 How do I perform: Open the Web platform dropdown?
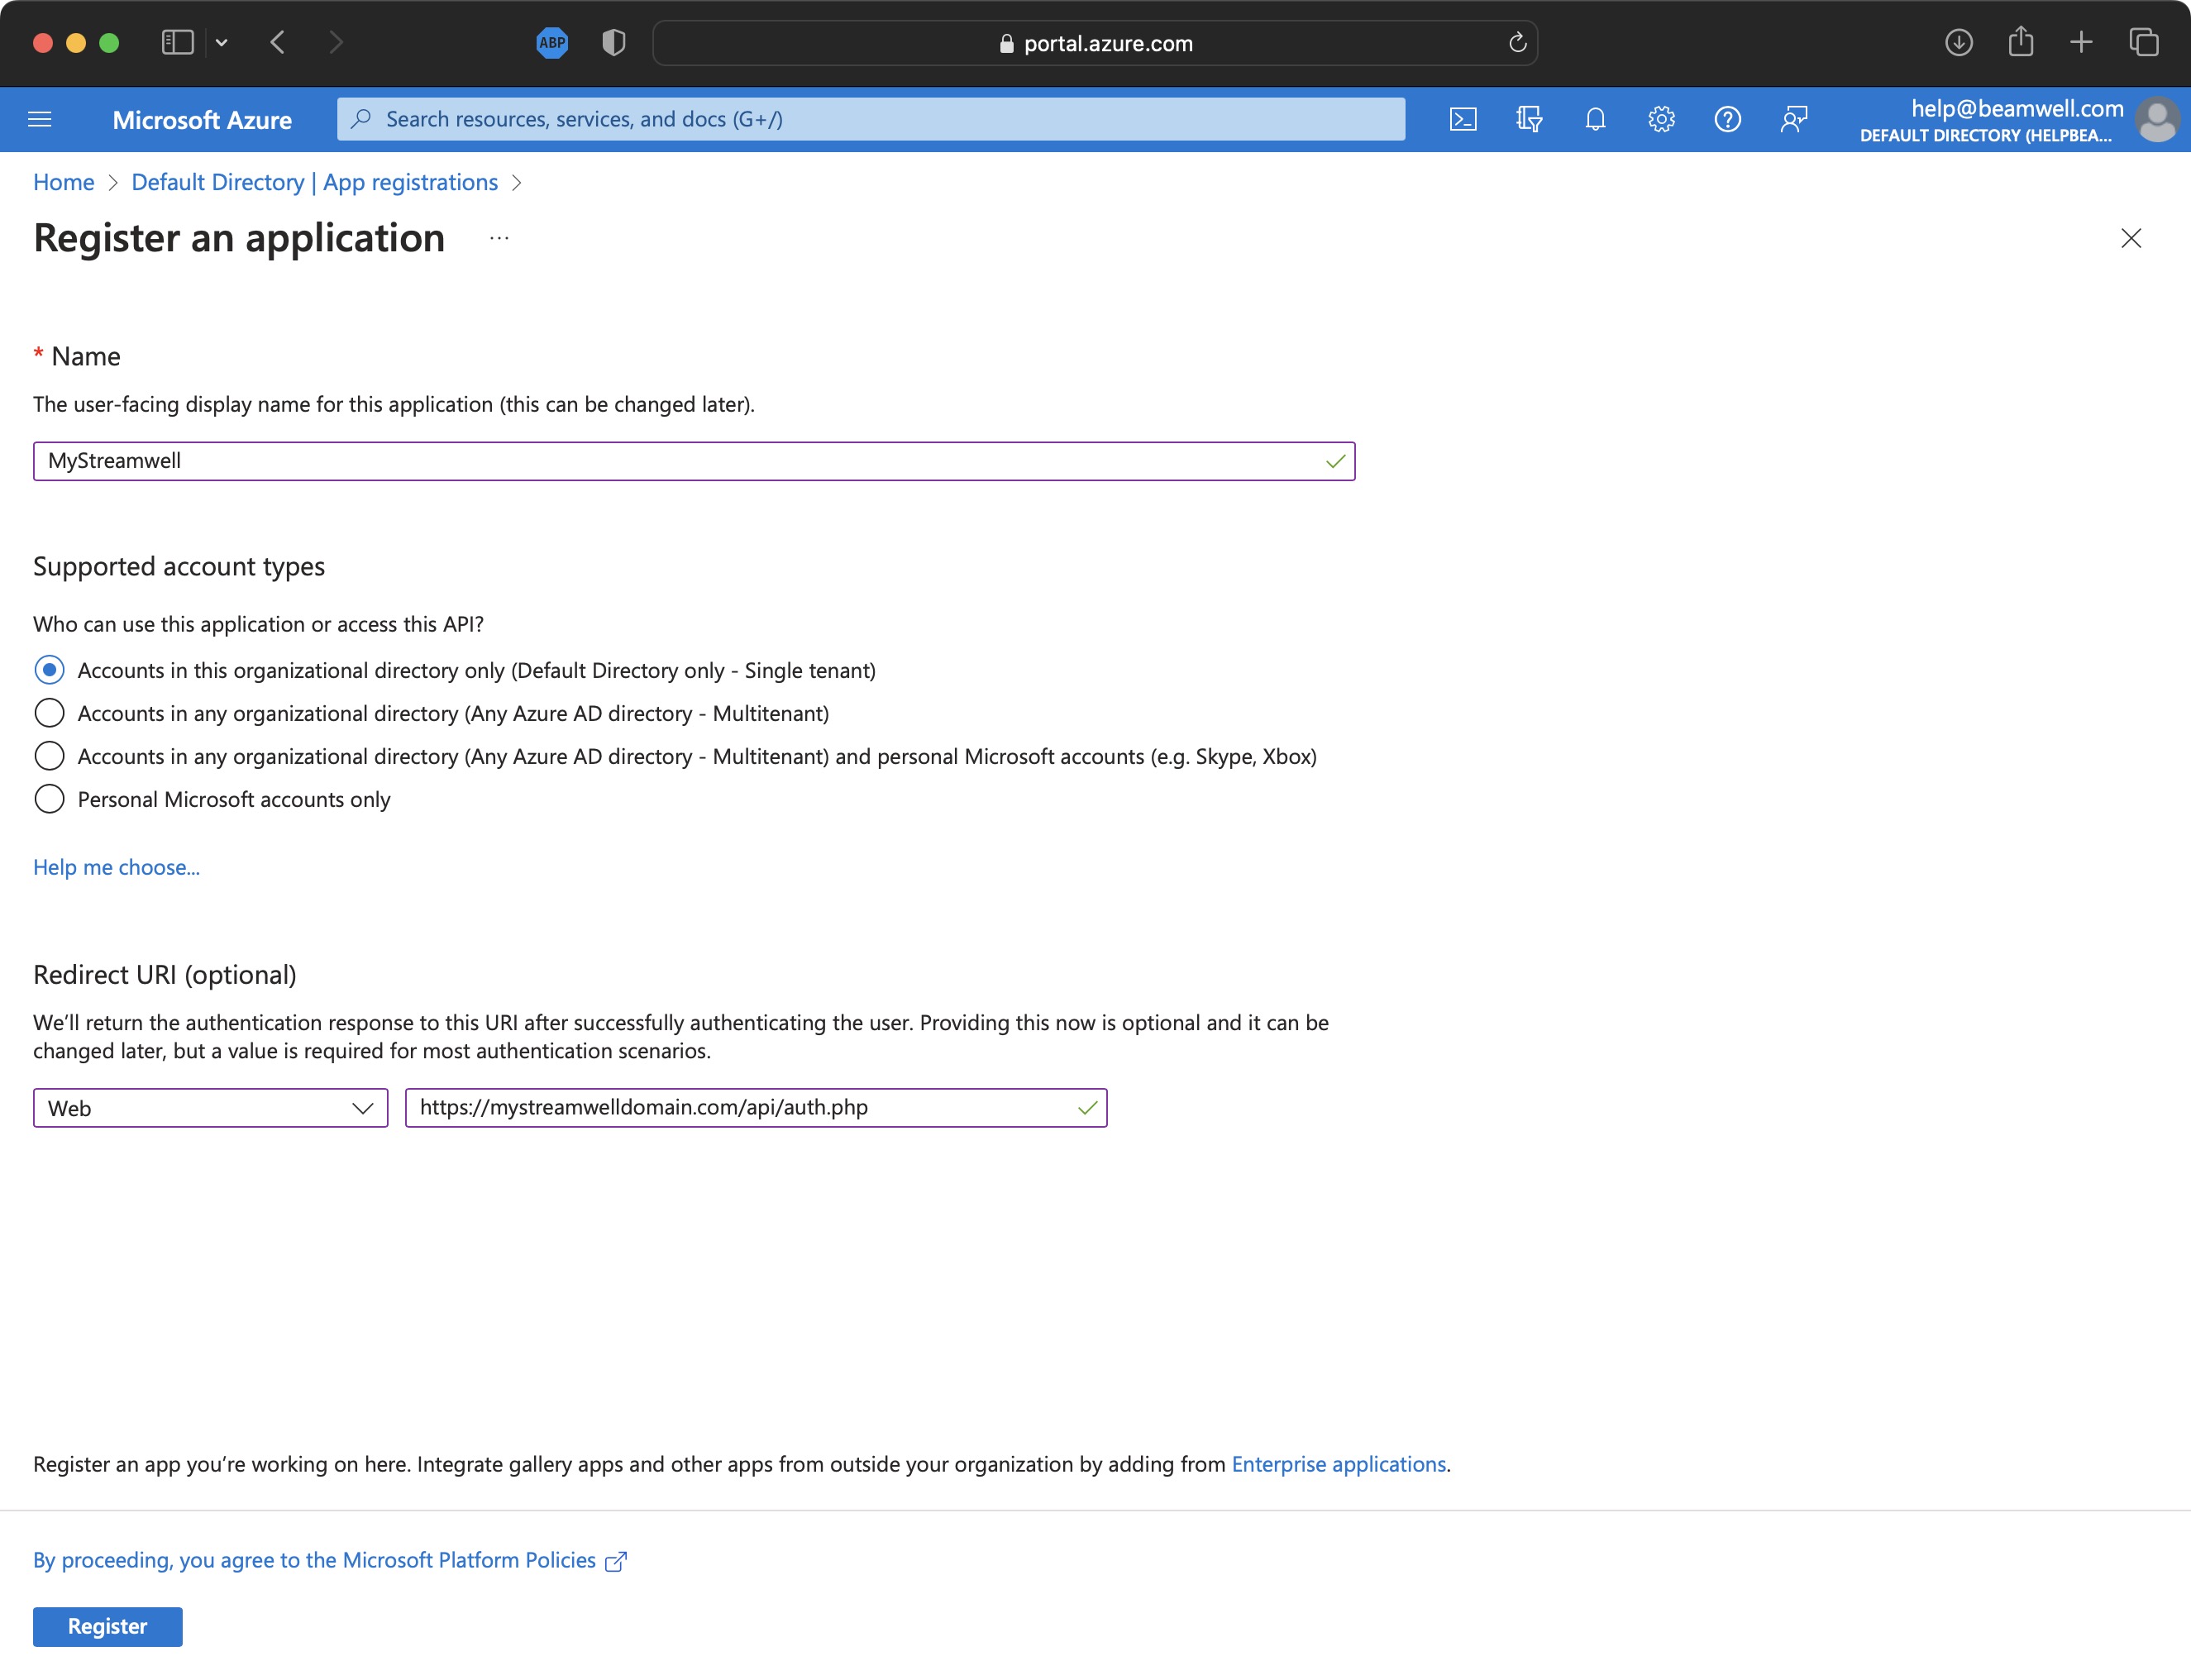point(210,1108)
